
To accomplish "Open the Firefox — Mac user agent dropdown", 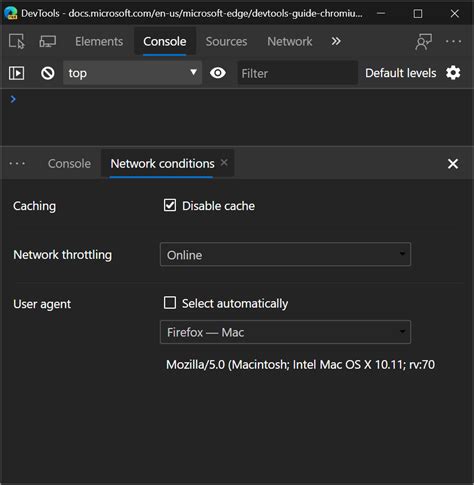I will point(285,332).
